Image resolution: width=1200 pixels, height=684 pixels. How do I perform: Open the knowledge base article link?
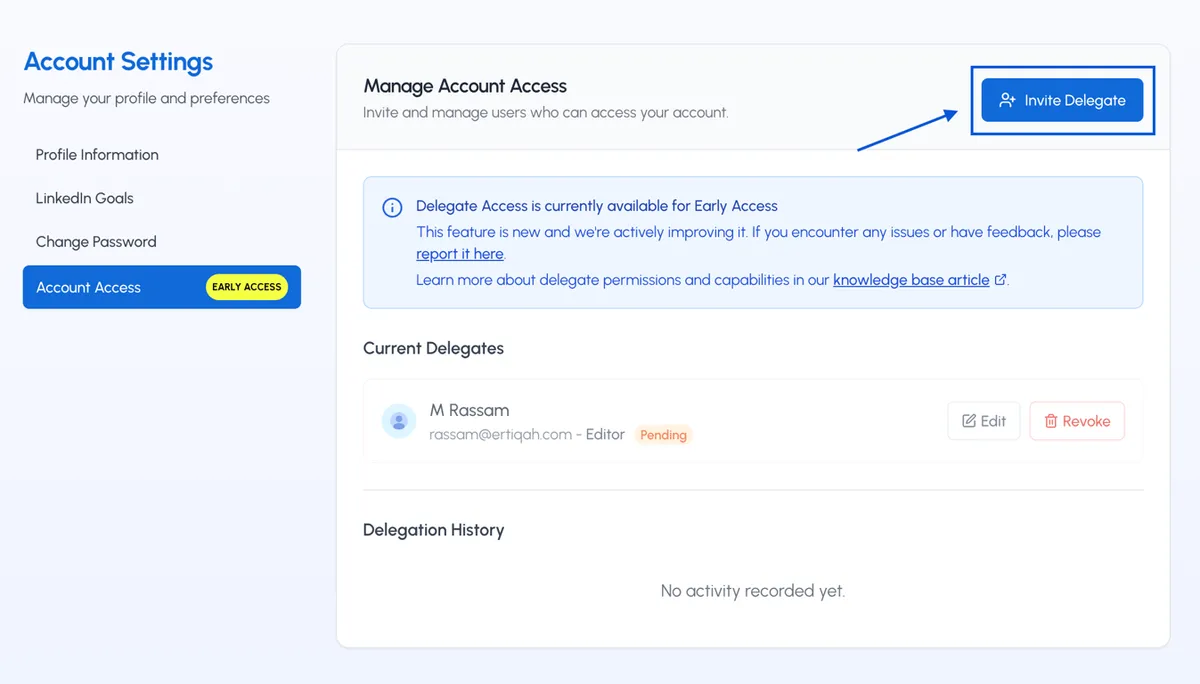(x=911, y=279)
